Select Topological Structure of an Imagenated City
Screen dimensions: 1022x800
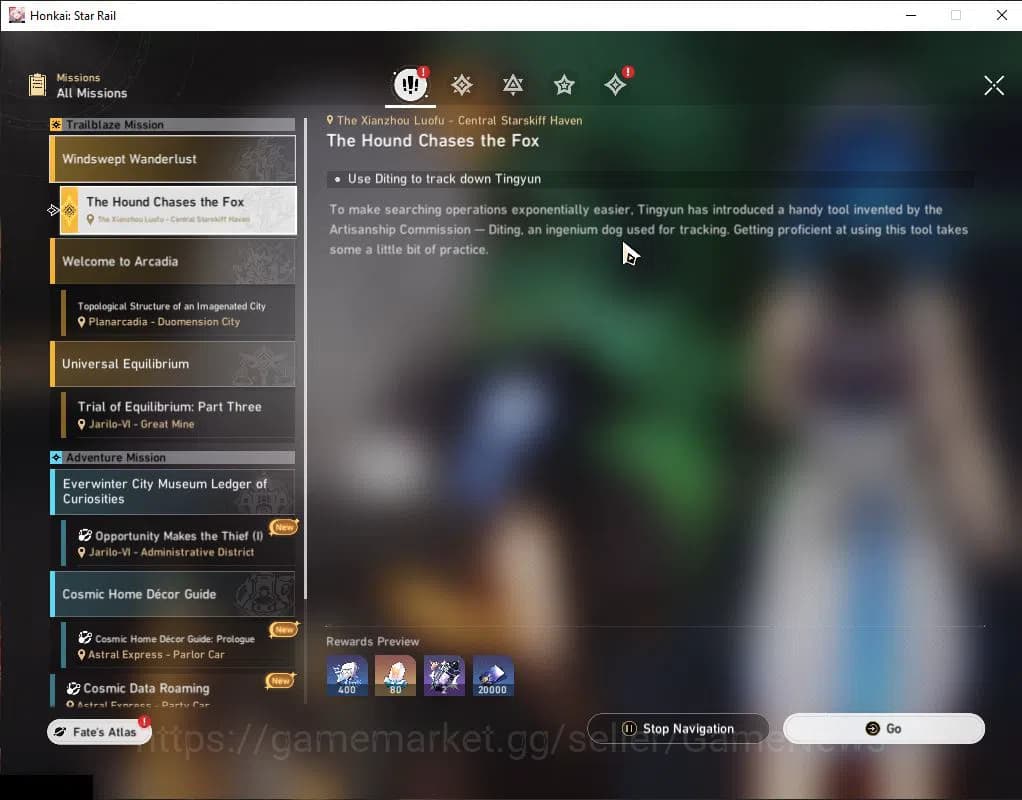pyautogui.click(x=178, y=314)
